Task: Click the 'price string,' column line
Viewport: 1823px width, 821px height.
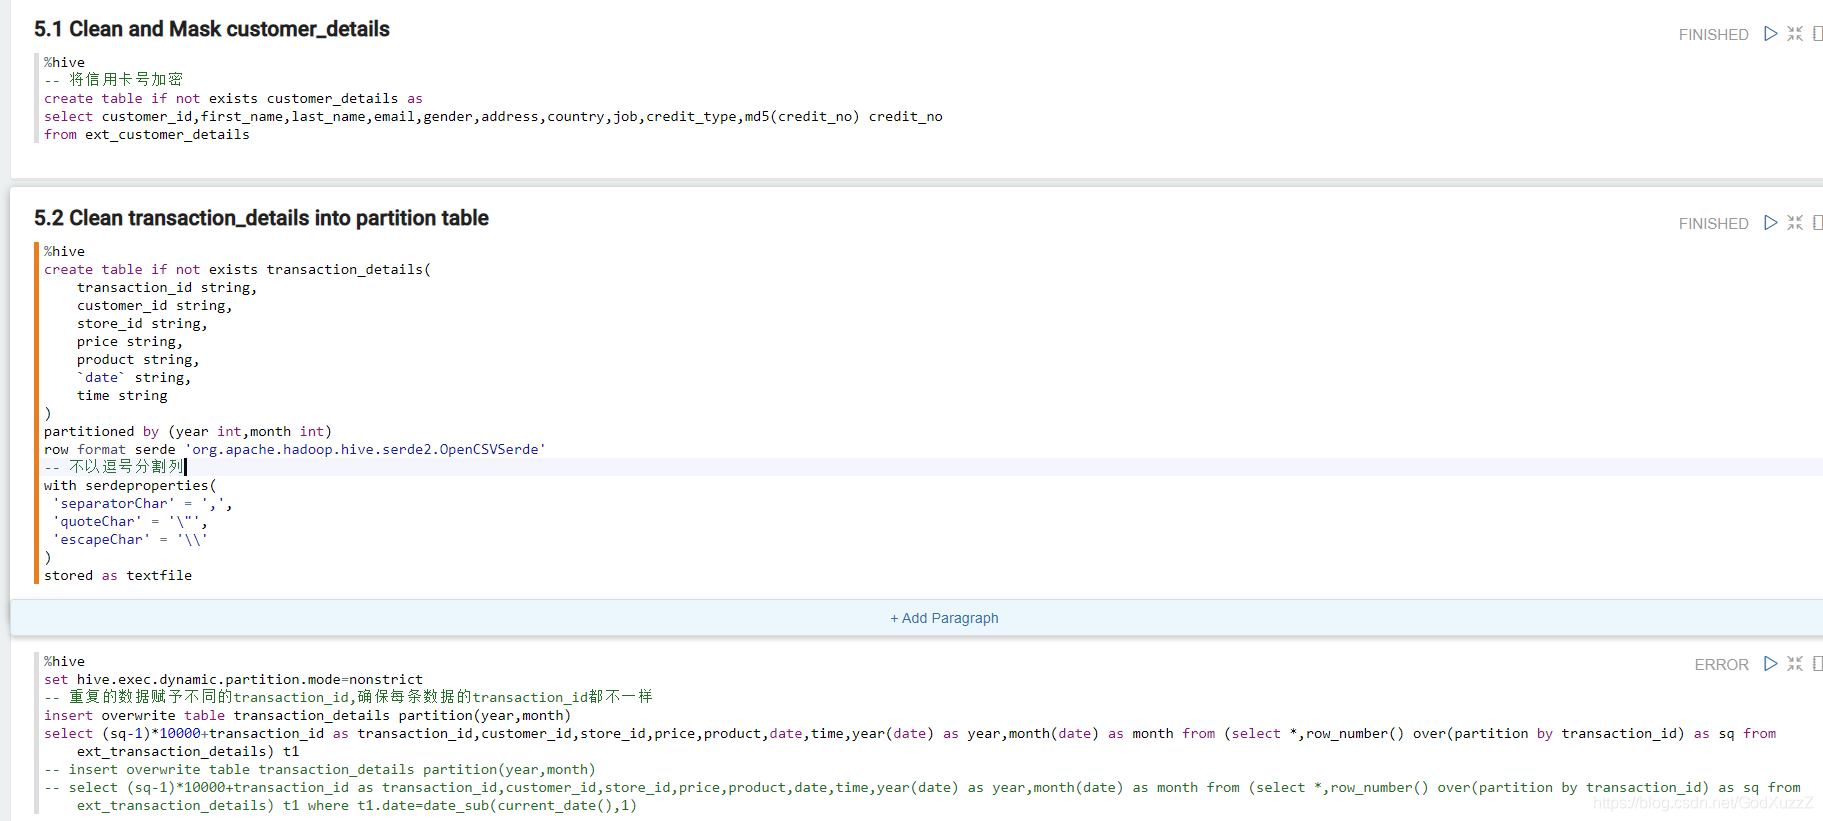Action: pos(130,342)
